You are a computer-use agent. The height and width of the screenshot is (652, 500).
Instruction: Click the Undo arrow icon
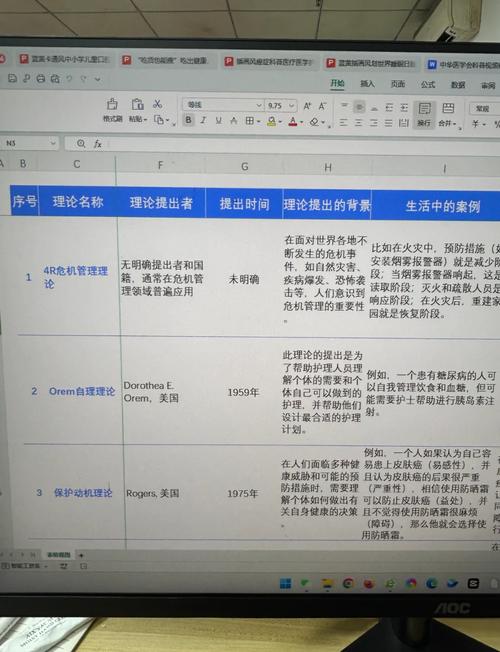(x=69, y=78)
